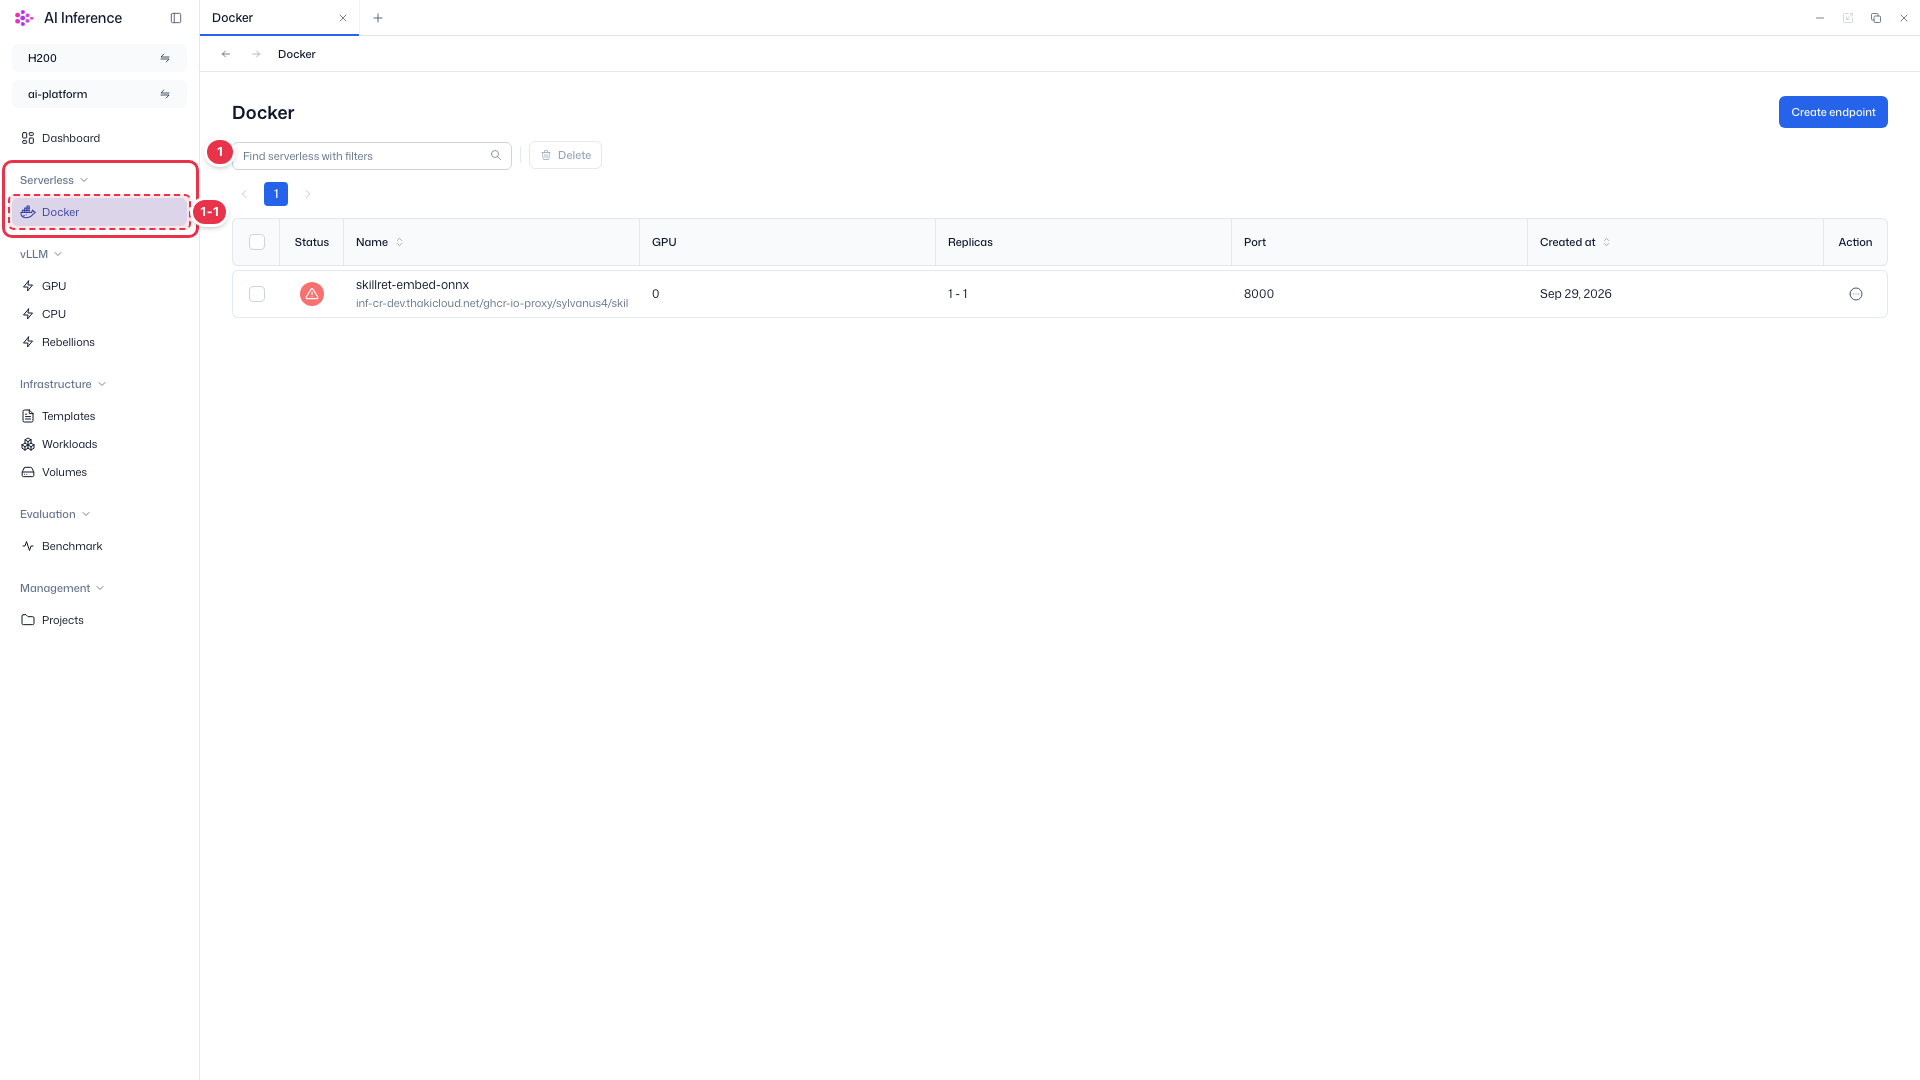Click the Delete button
Screen dimensions: 1920x1080
pos(565,155)
